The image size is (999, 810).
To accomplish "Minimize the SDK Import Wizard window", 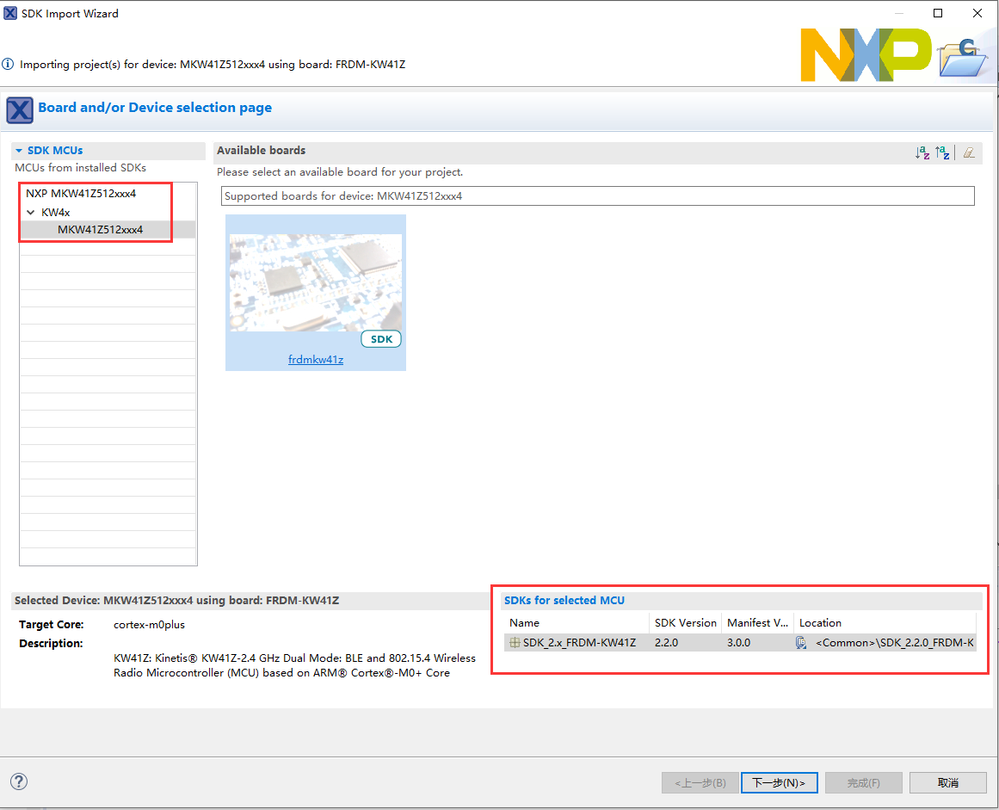I will pyautogui.click(x=899, y=13).
